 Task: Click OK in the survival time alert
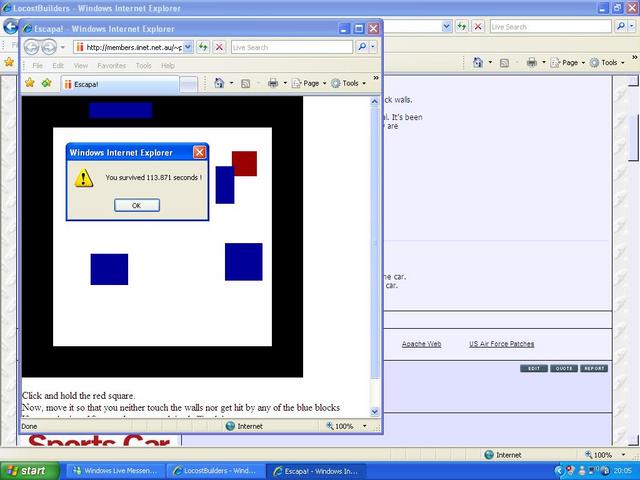pos(137,205)
